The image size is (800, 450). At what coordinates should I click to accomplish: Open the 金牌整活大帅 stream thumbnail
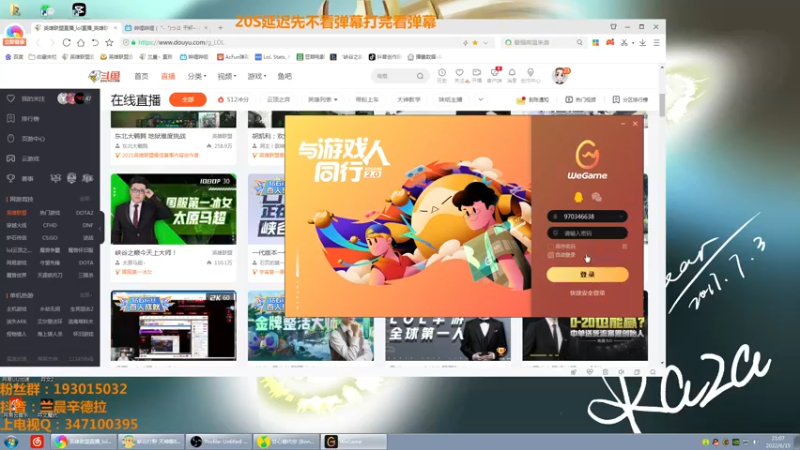click(310, 326)
